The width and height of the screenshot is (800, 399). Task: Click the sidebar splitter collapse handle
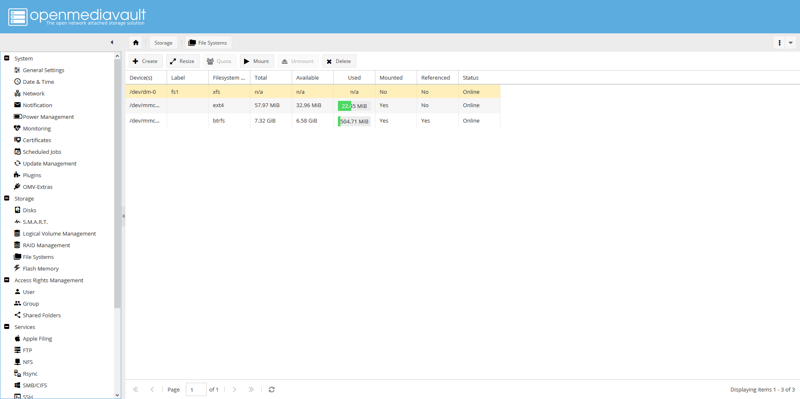click(x=123, y=216)
